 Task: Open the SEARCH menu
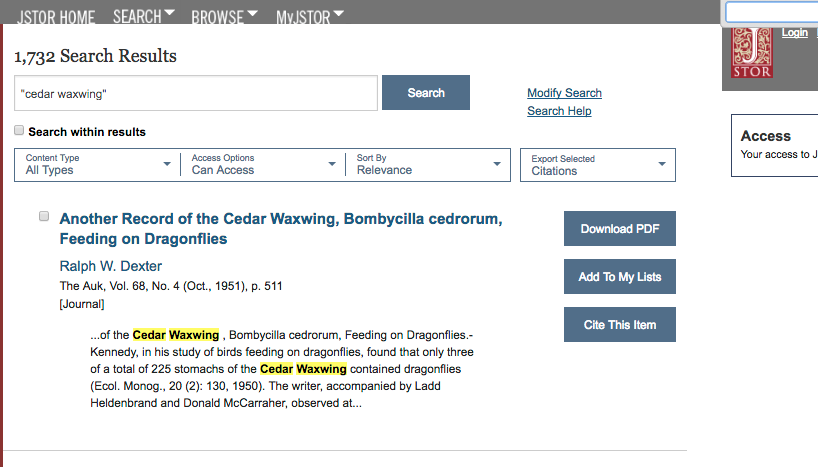[144, 16]
